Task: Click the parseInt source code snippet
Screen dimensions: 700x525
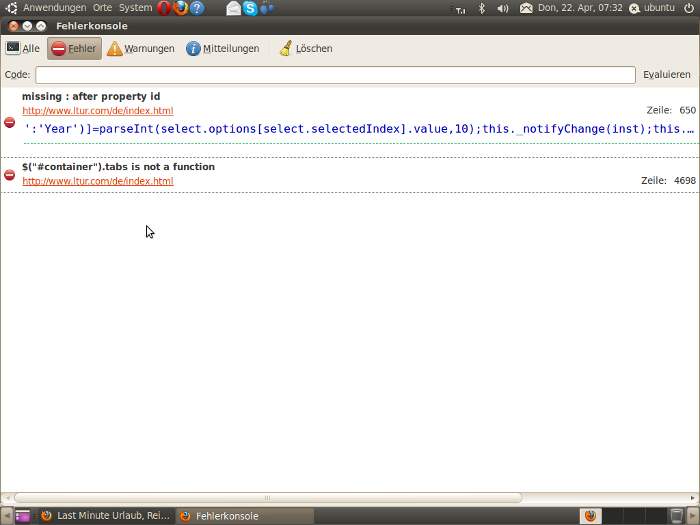Action: 359,129
